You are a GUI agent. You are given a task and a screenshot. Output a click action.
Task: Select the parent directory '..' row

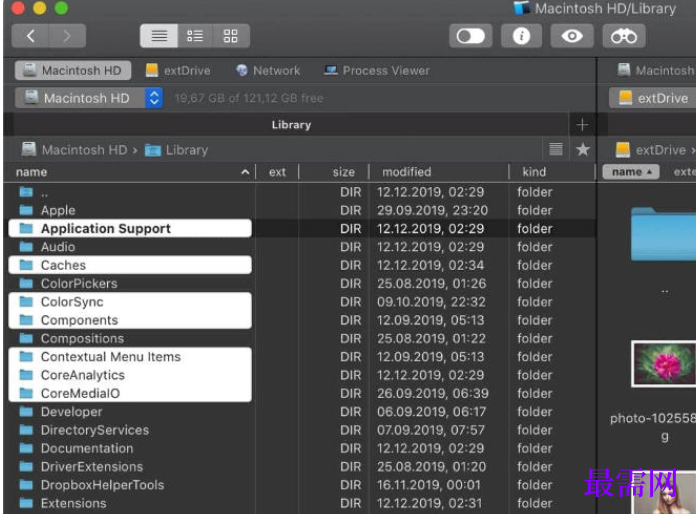pos(300,192)
